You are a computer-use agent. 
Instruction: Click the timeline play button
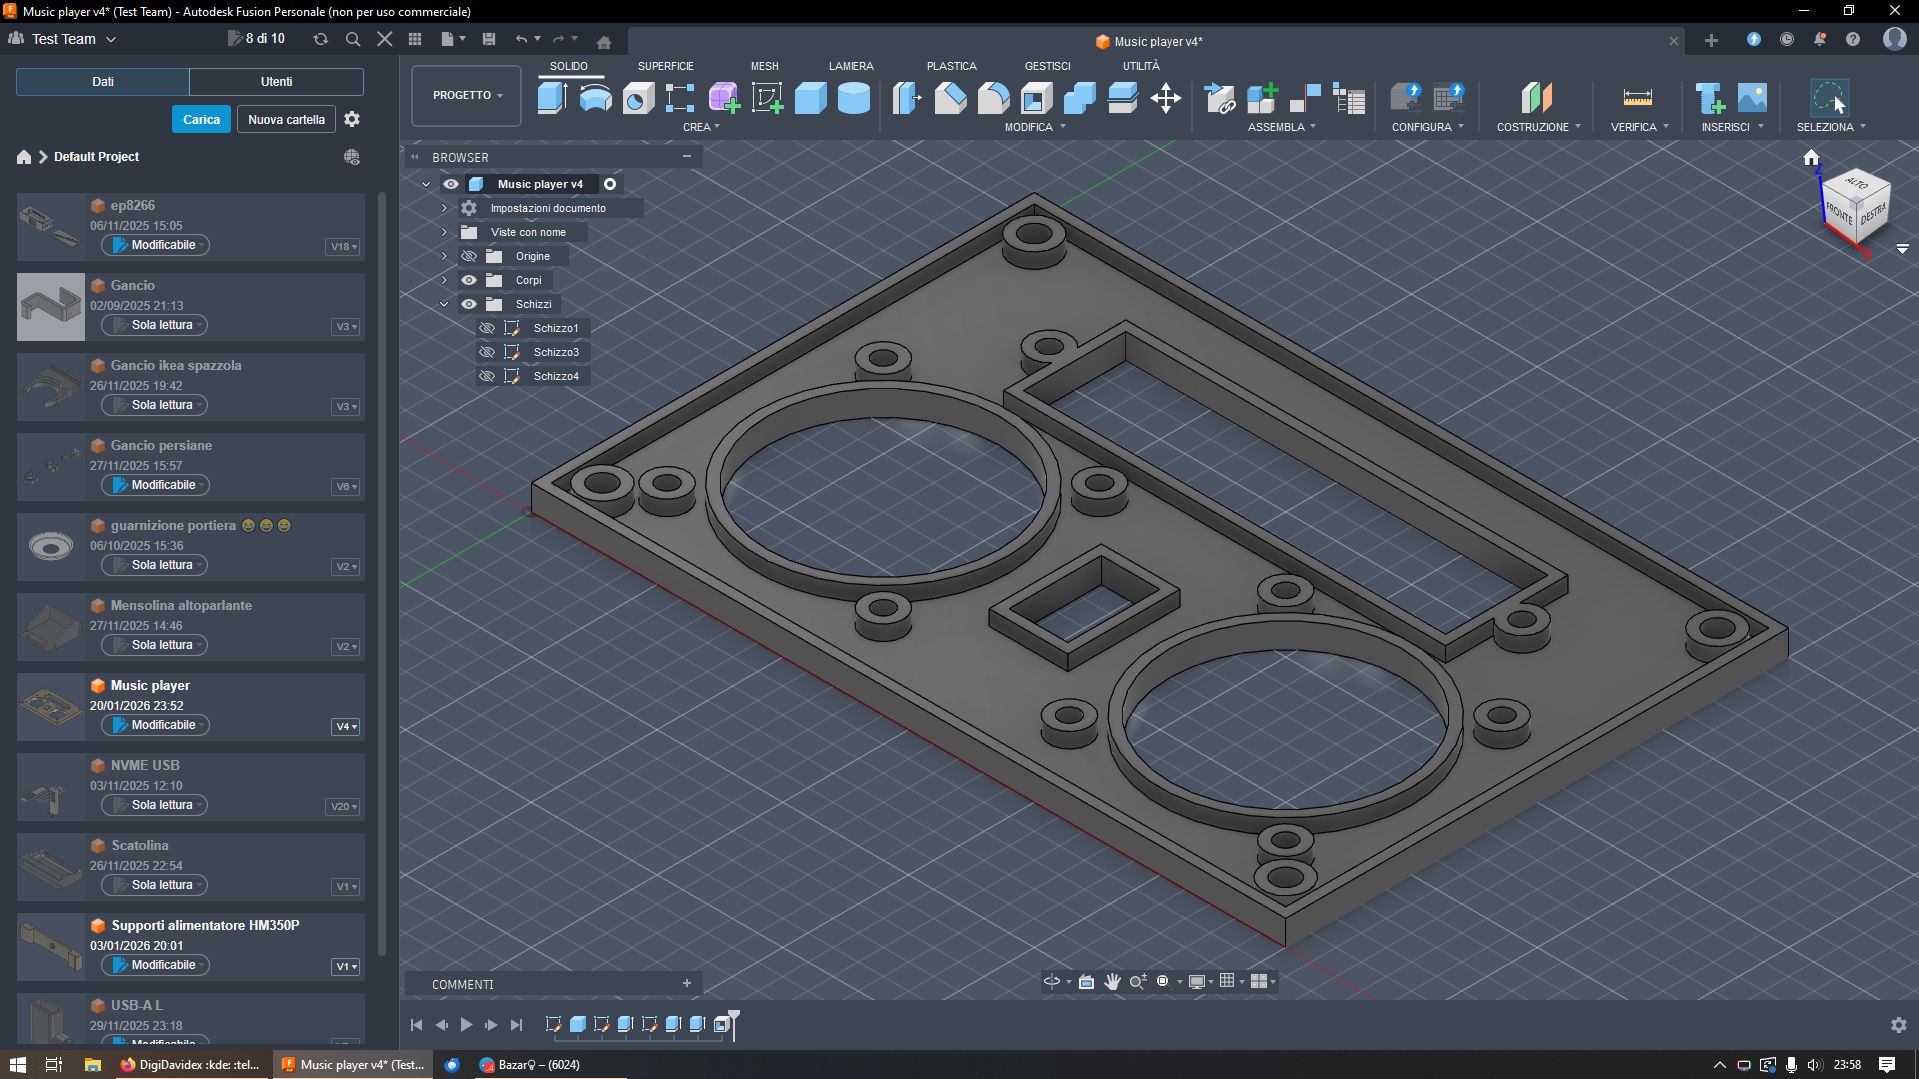click(x=466, y=1024)
